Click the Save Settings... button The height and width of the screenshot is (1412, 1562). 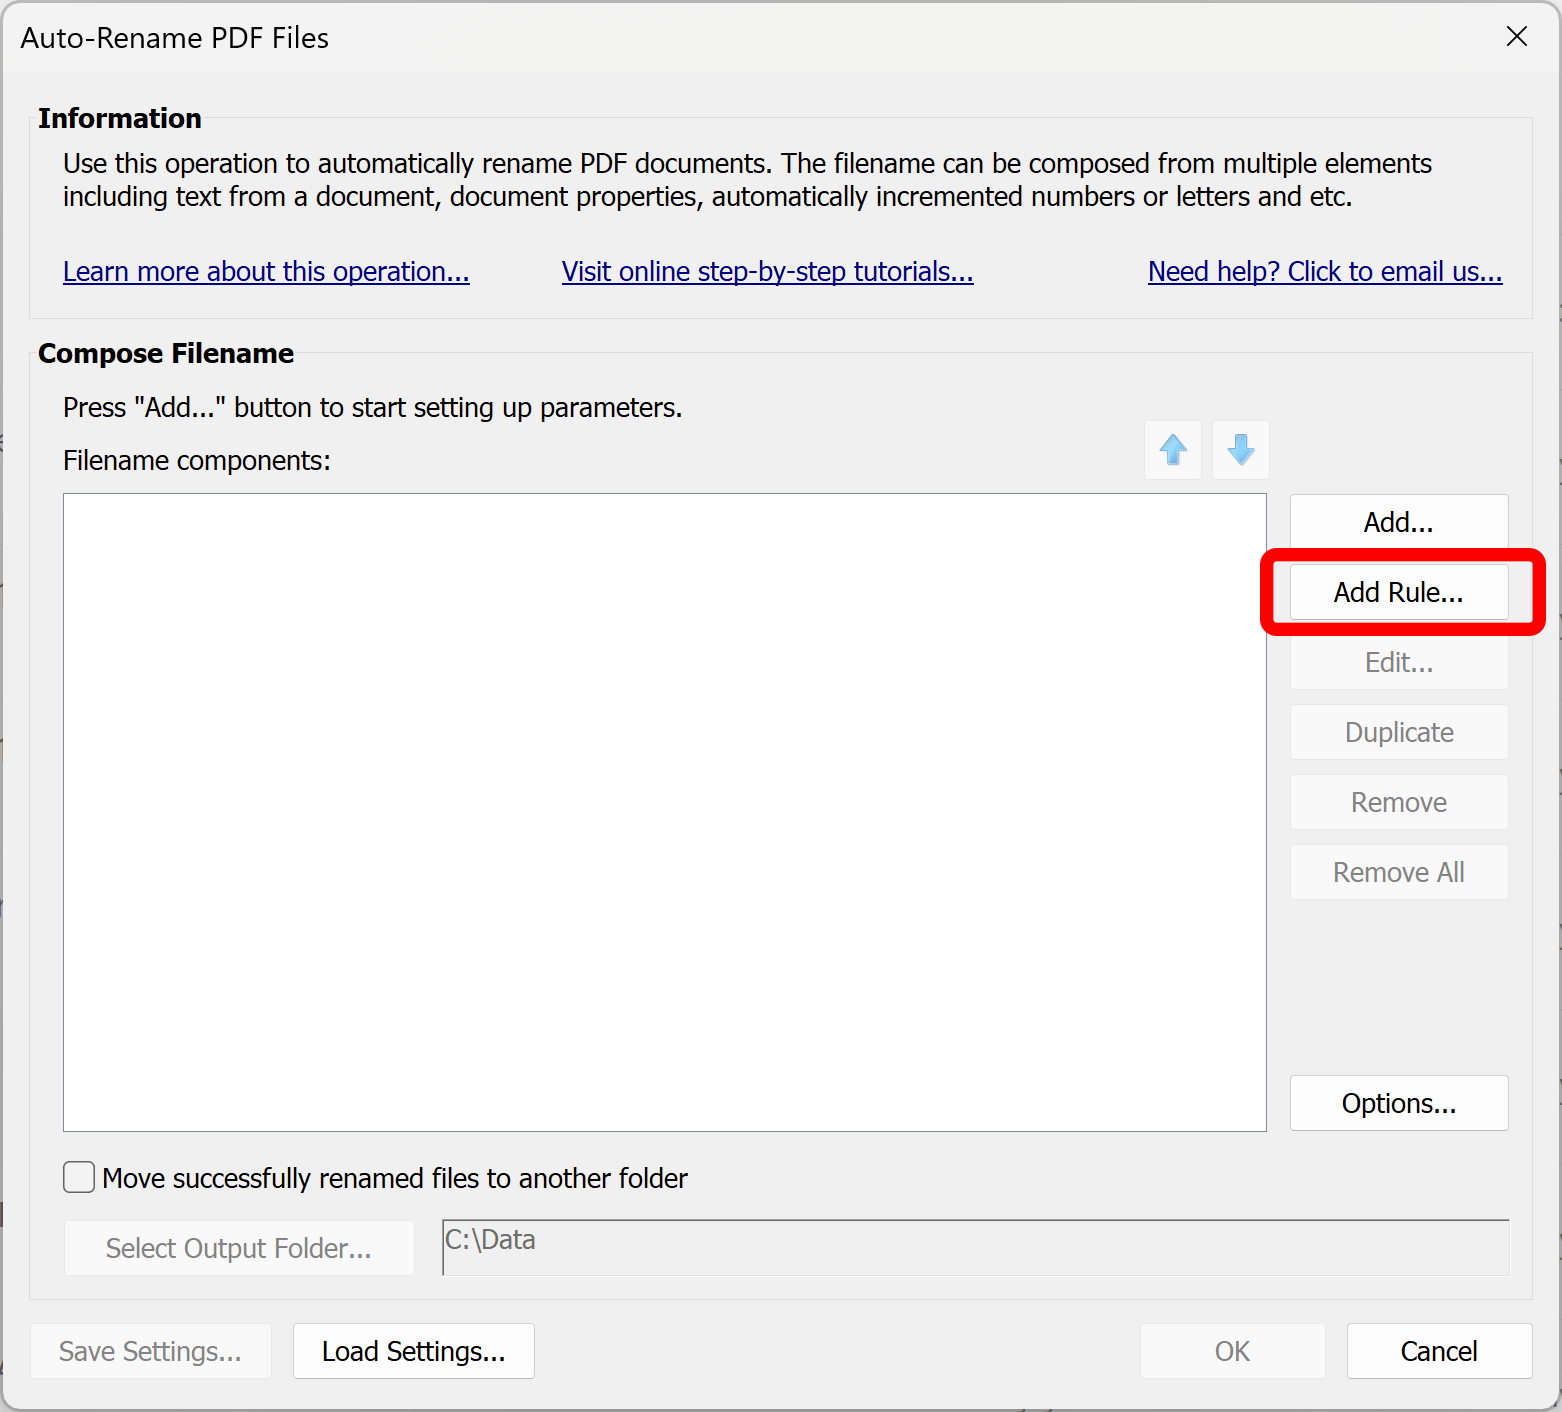(x=150, y=1351)
